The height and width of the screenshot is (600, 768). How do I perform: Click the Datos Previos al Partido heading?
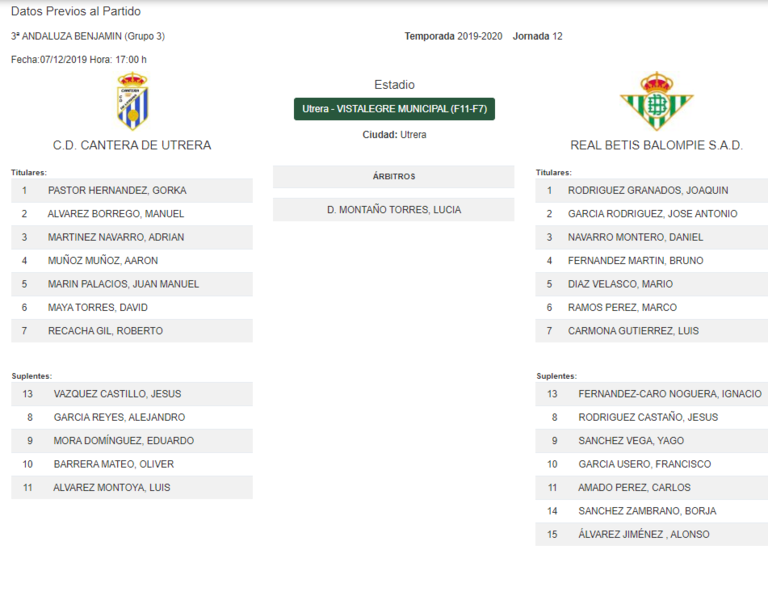pos(76,11)
